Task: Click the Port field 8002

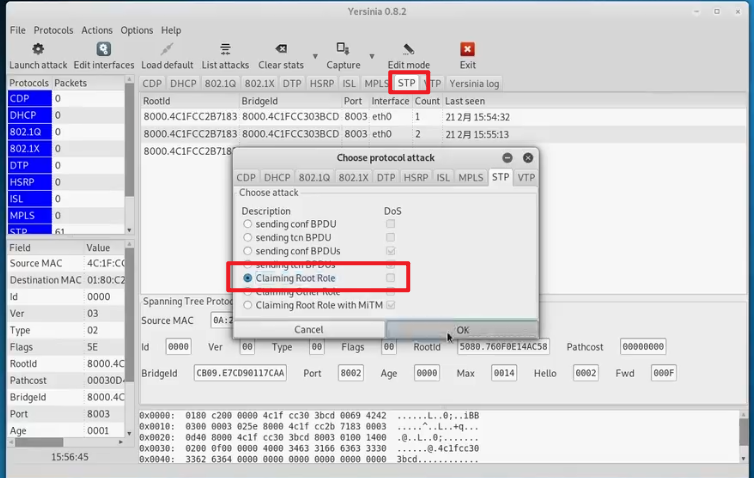Action: pyautogui.click(x=351, y=373)
